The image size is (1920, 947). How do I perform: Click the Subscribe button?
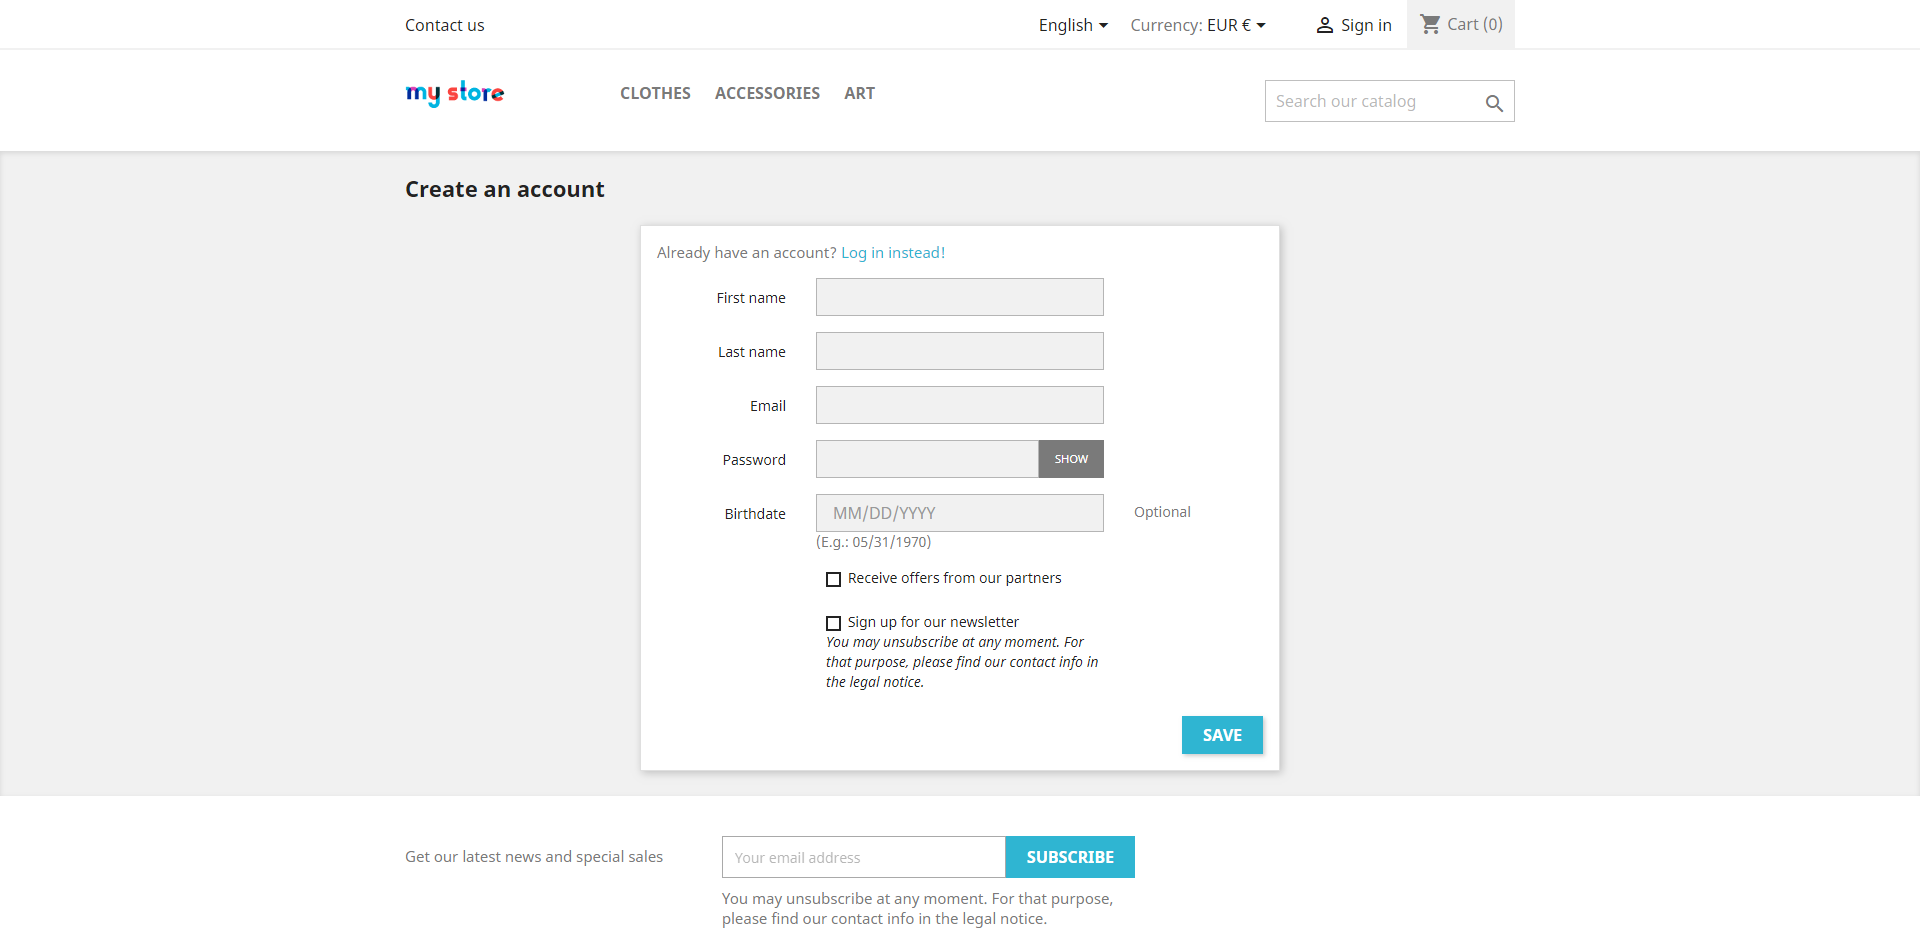1070,857
